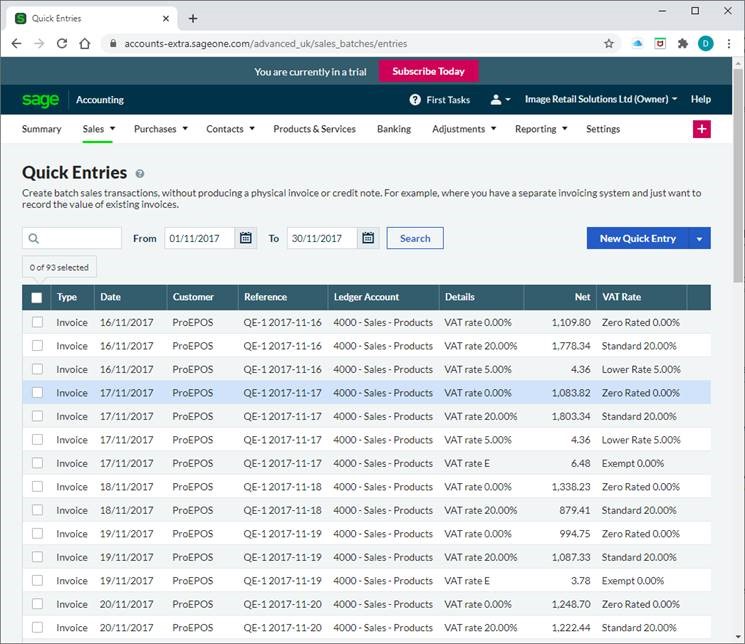Select the checkbox for the 1,109.80 invoice
The width and height of the screenshot is (745, 644).
[37, 322]
